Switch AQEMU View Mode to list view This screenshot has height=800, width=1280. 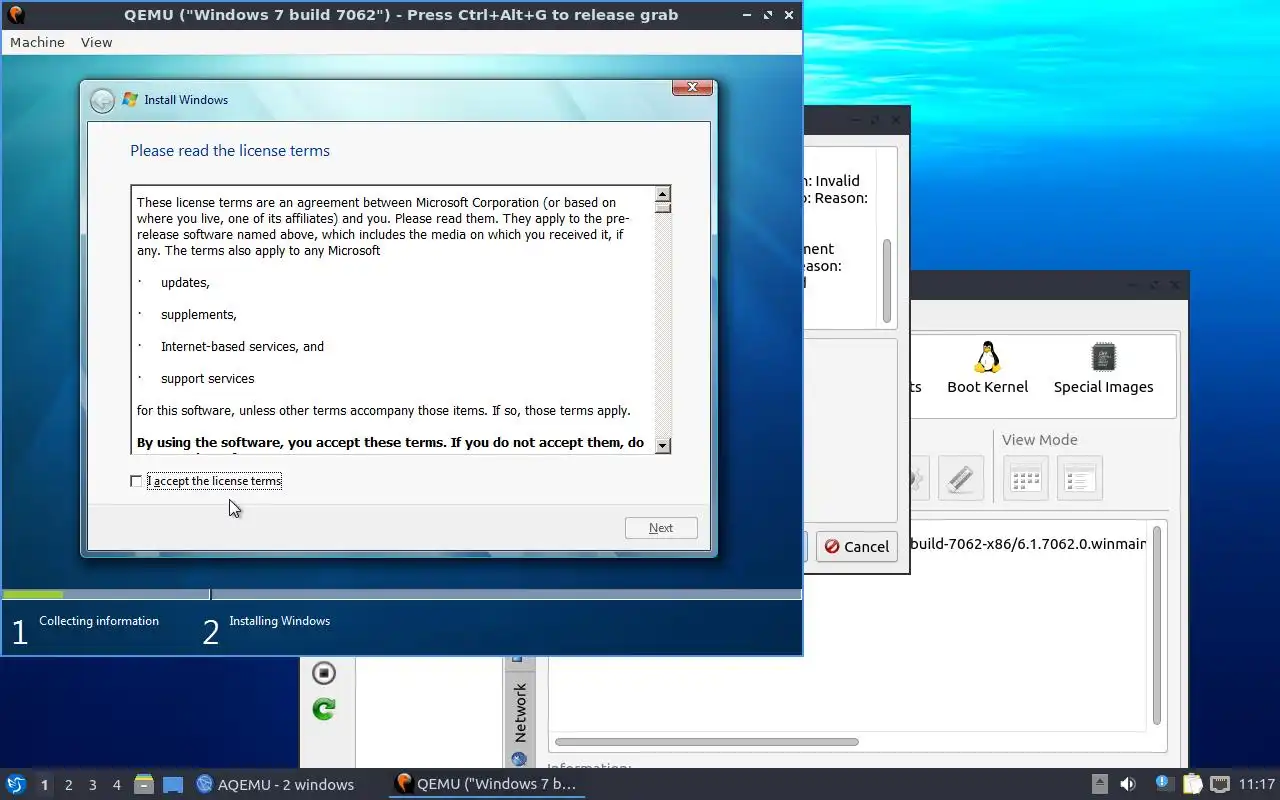point(1079,478)
